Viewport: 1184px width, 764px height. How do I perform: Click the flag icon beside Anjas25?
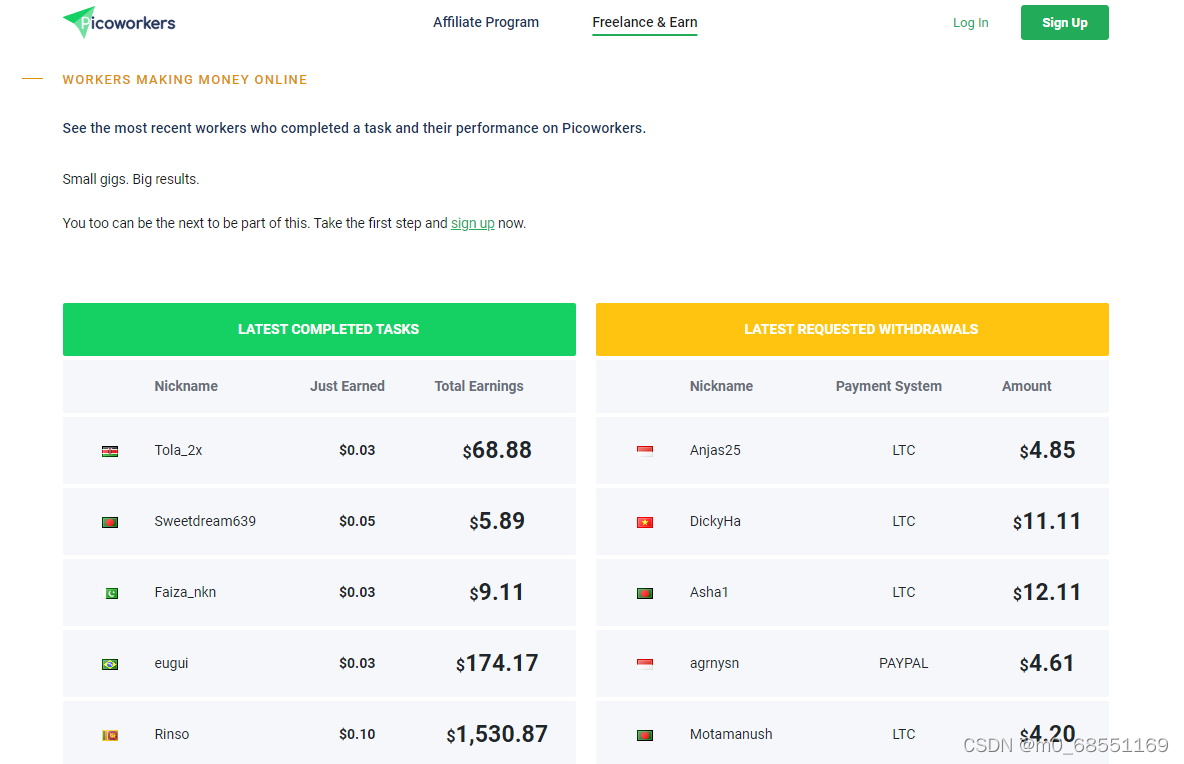click(645, 451)
